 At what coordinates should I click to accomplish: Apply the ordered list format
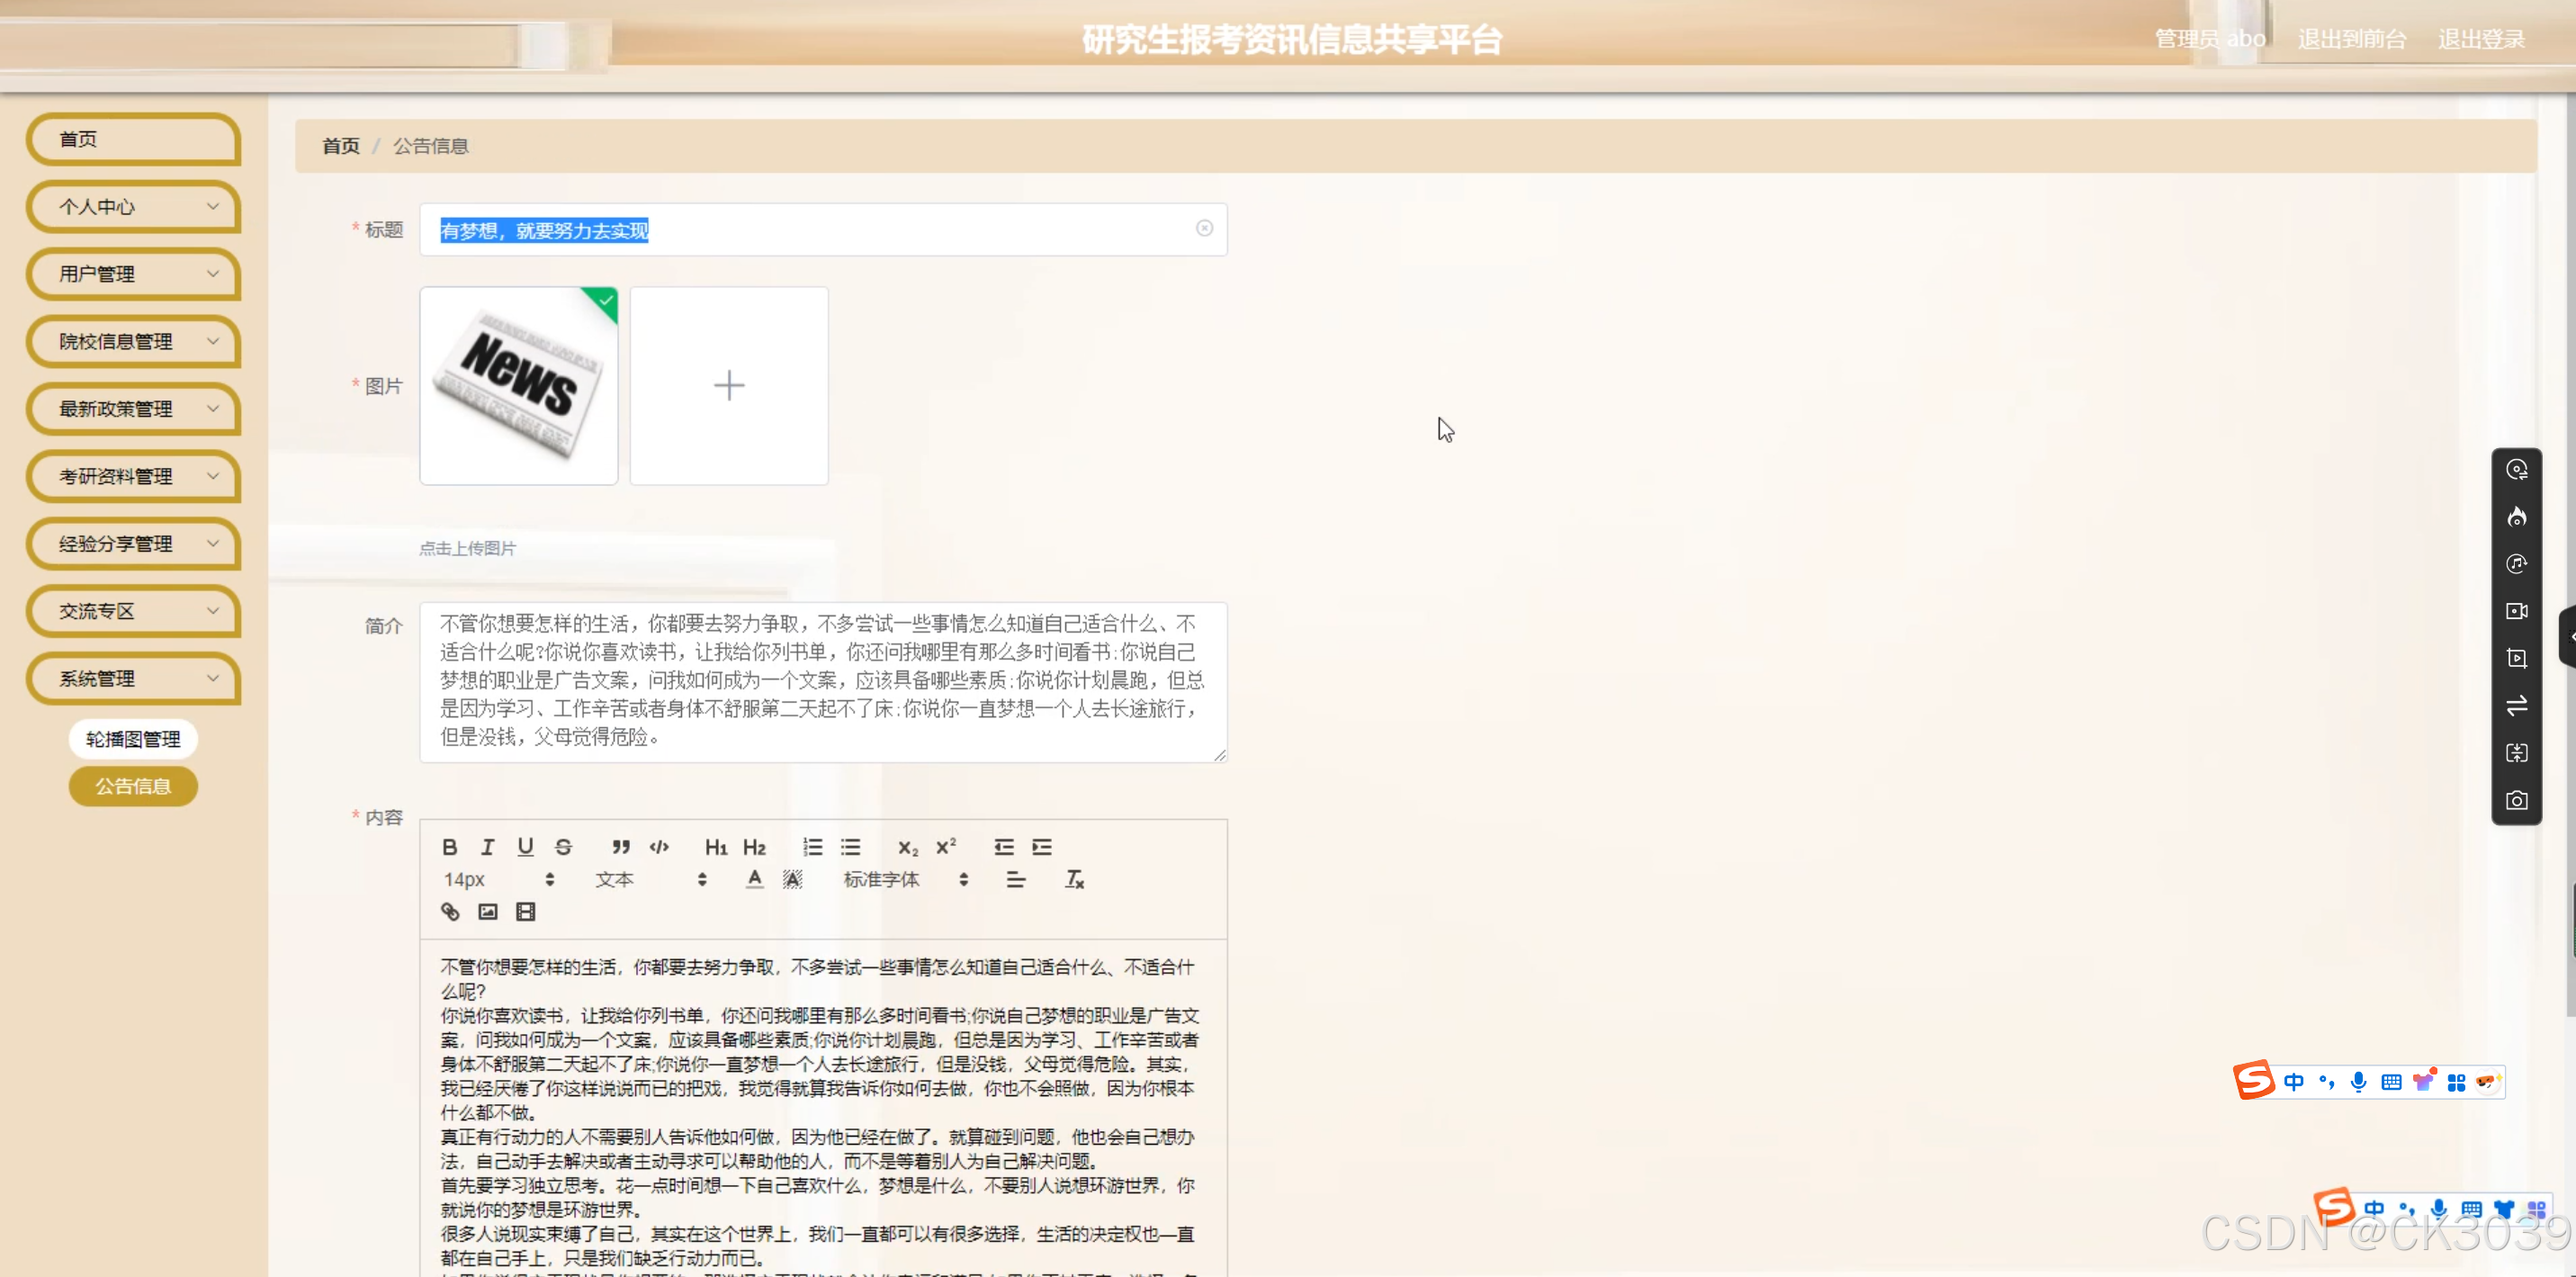(x=812, y=847)
